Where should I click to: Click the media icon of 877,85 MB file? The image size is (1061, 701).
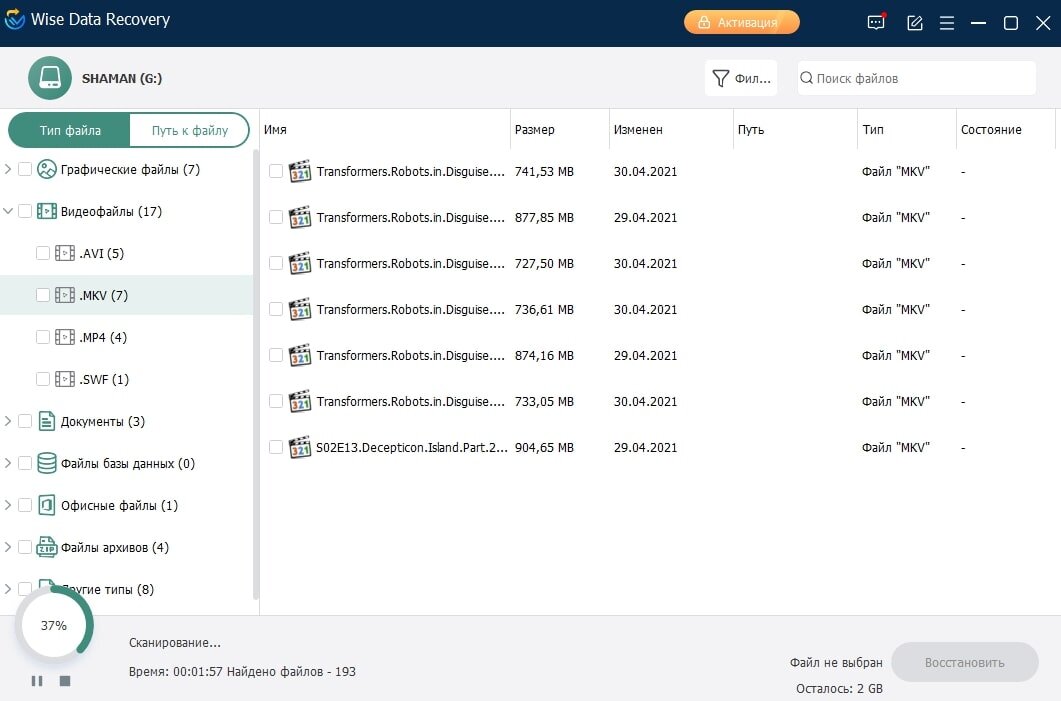pos(300,217)
